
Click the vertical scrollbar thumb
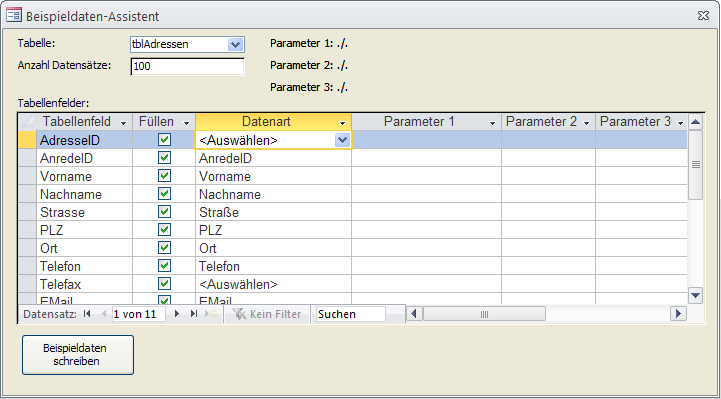pyautogui.click(x=696, y=165)
